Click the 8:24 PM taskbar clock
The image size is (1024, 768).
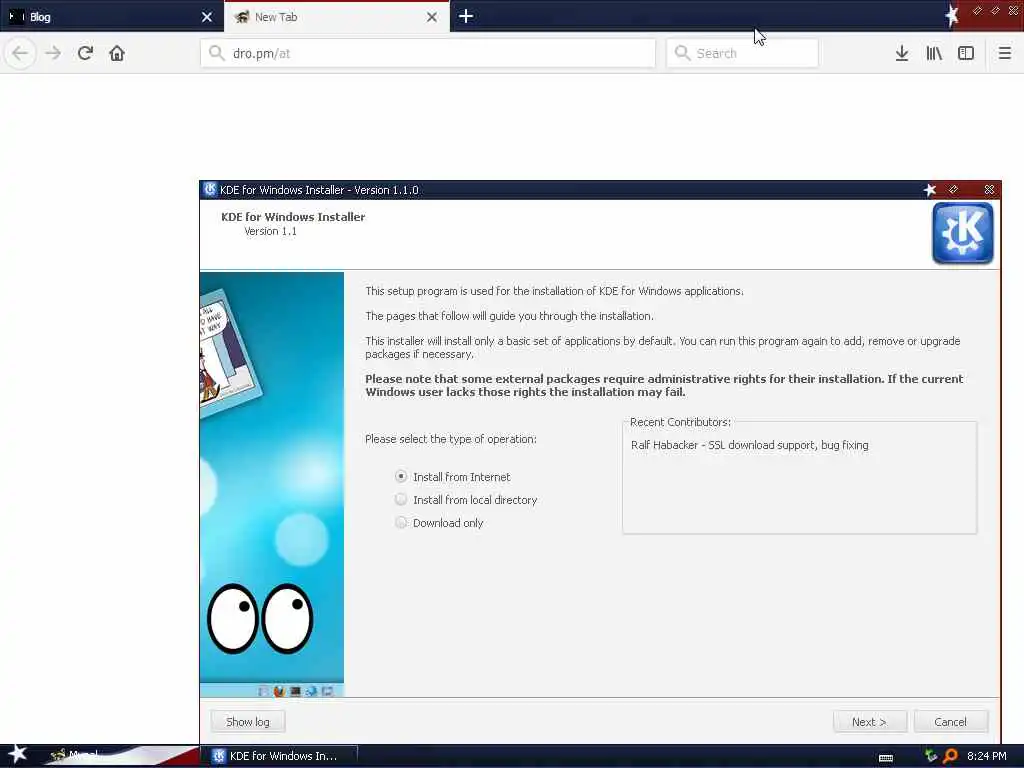pos(987,756)
